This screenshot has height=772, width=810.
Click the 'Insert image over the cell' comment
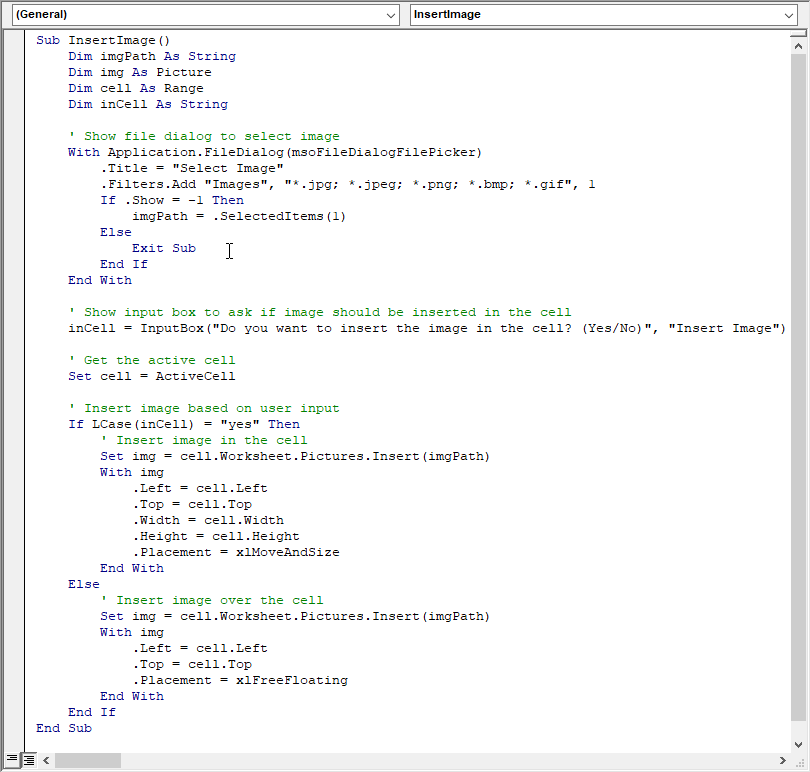pos(212,600)
